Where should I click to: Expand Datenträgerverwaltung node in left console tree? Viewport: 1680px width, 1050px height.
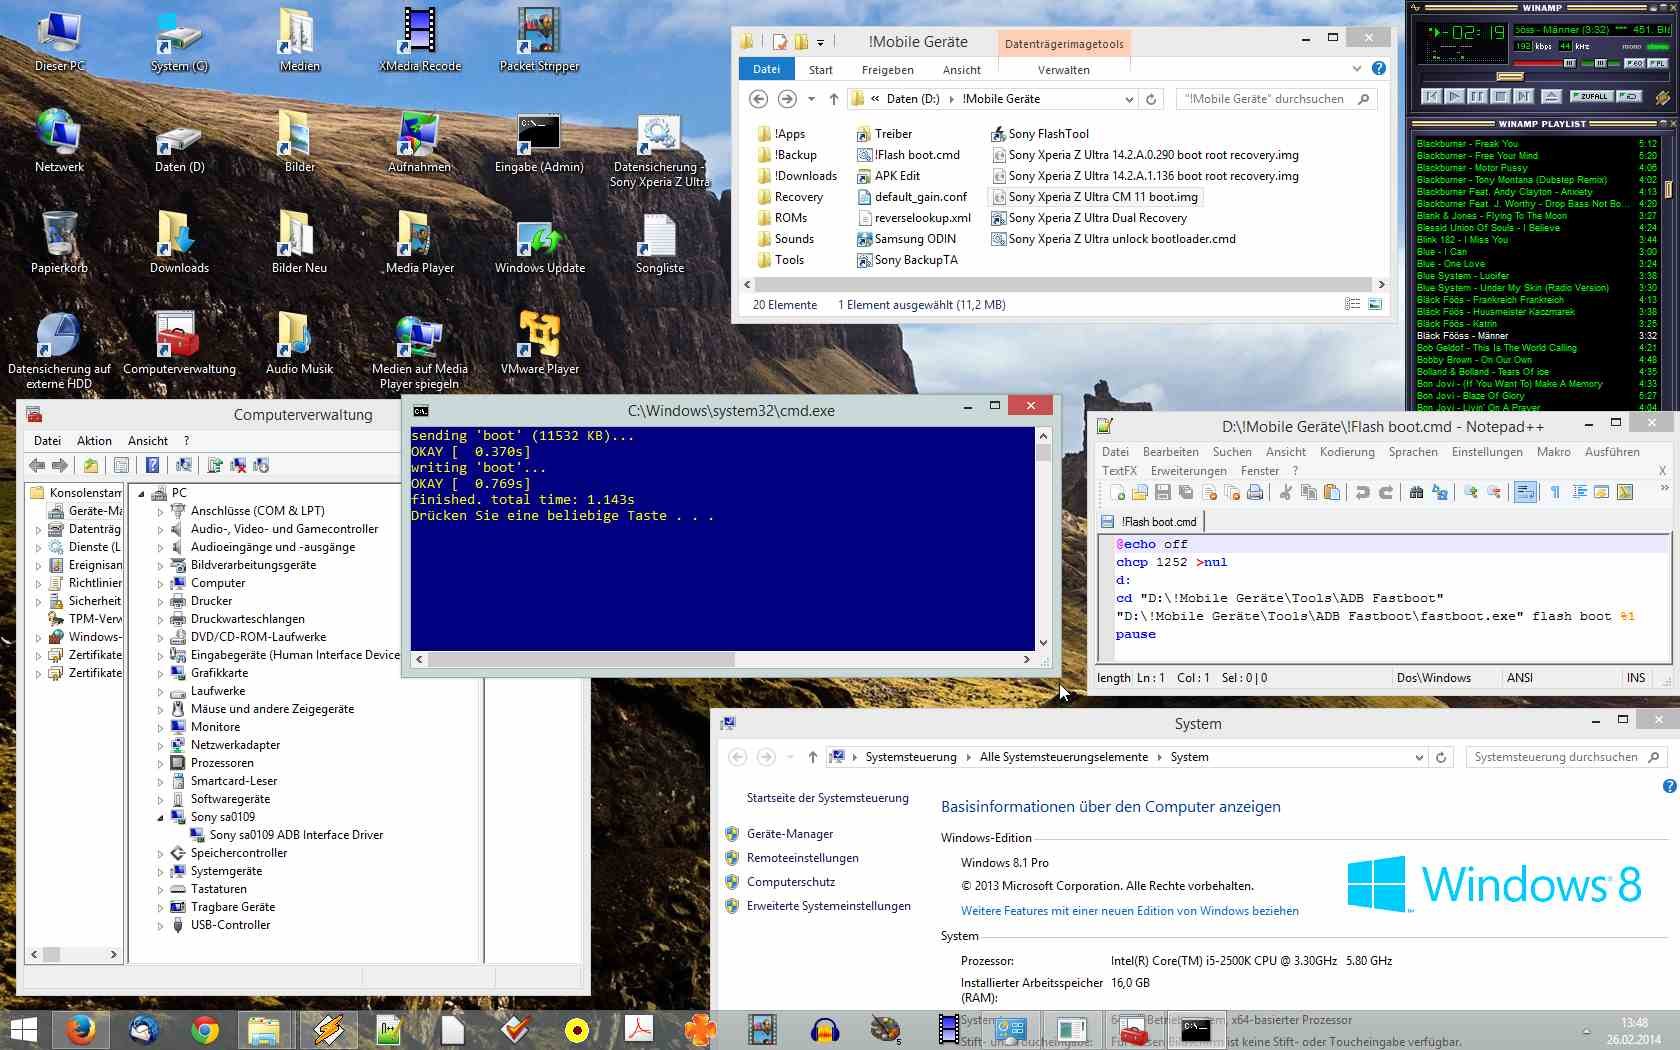[x=39, y=529]
